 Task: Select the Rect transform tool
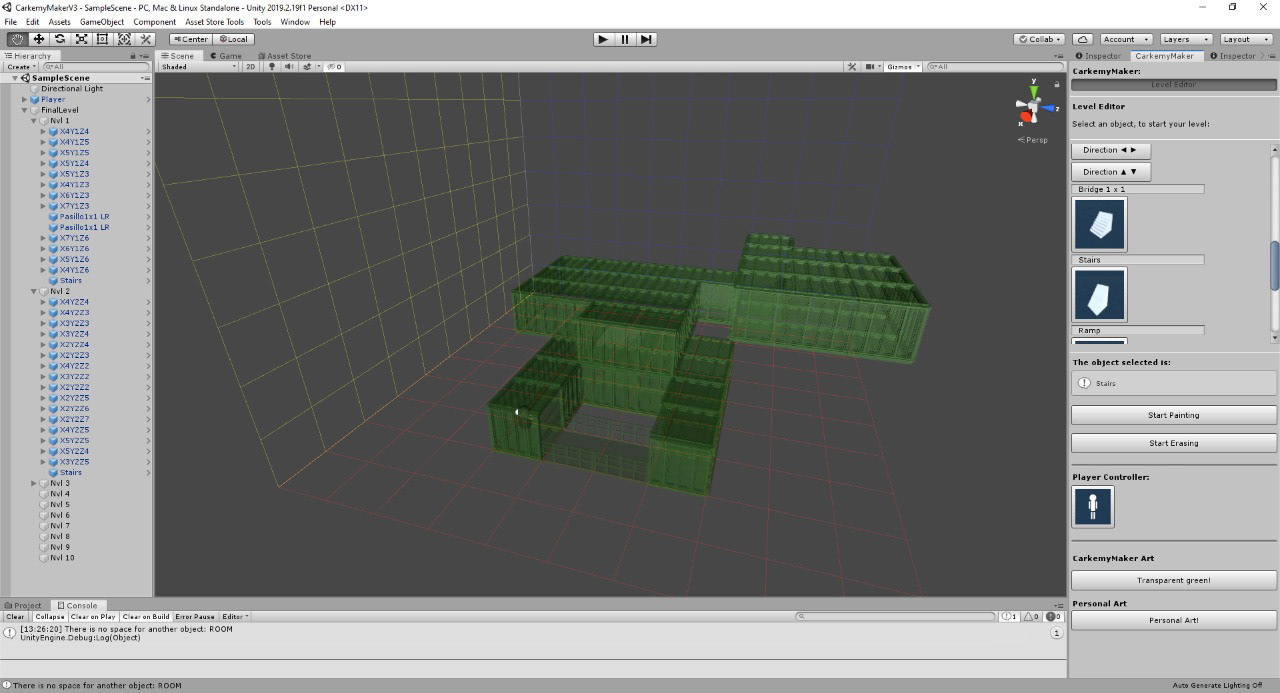(x=102, y=39)
